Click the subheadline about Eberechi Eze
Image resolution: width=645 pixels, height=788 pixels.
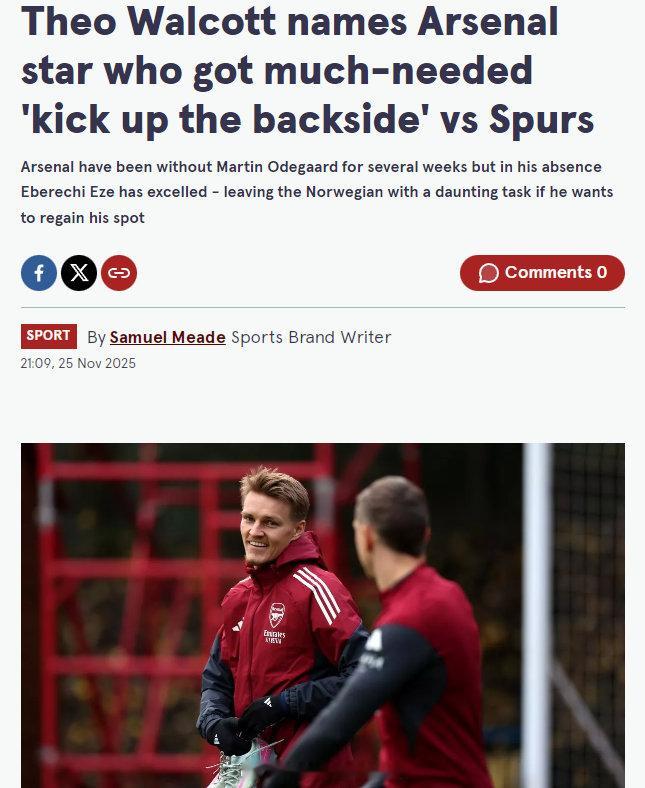317,192
